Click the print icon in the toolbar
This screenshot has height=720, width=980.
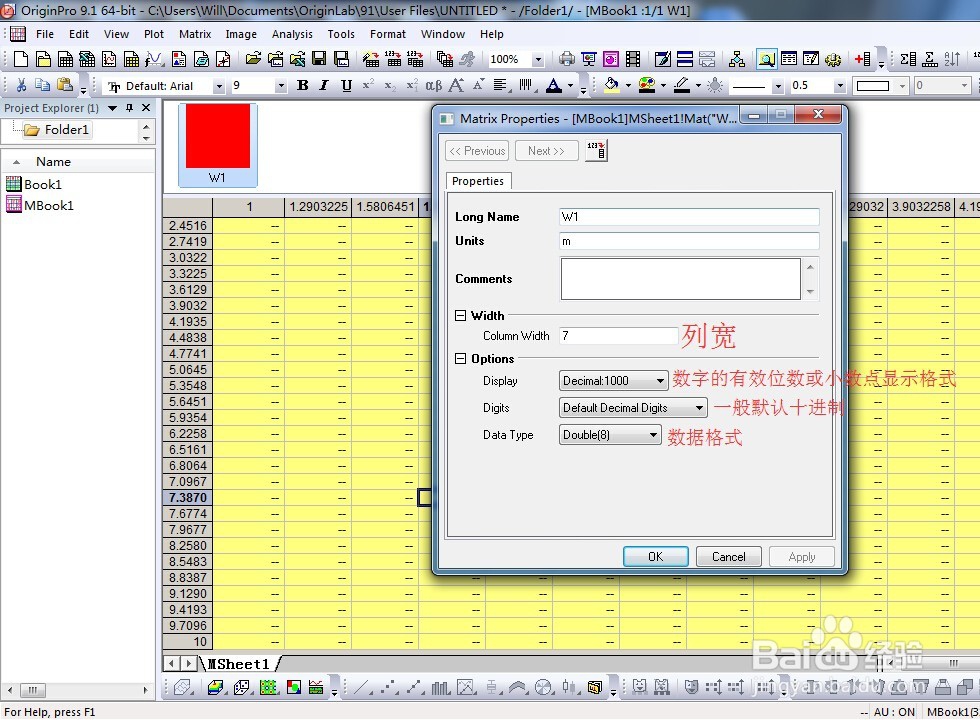tap(566, 59)
